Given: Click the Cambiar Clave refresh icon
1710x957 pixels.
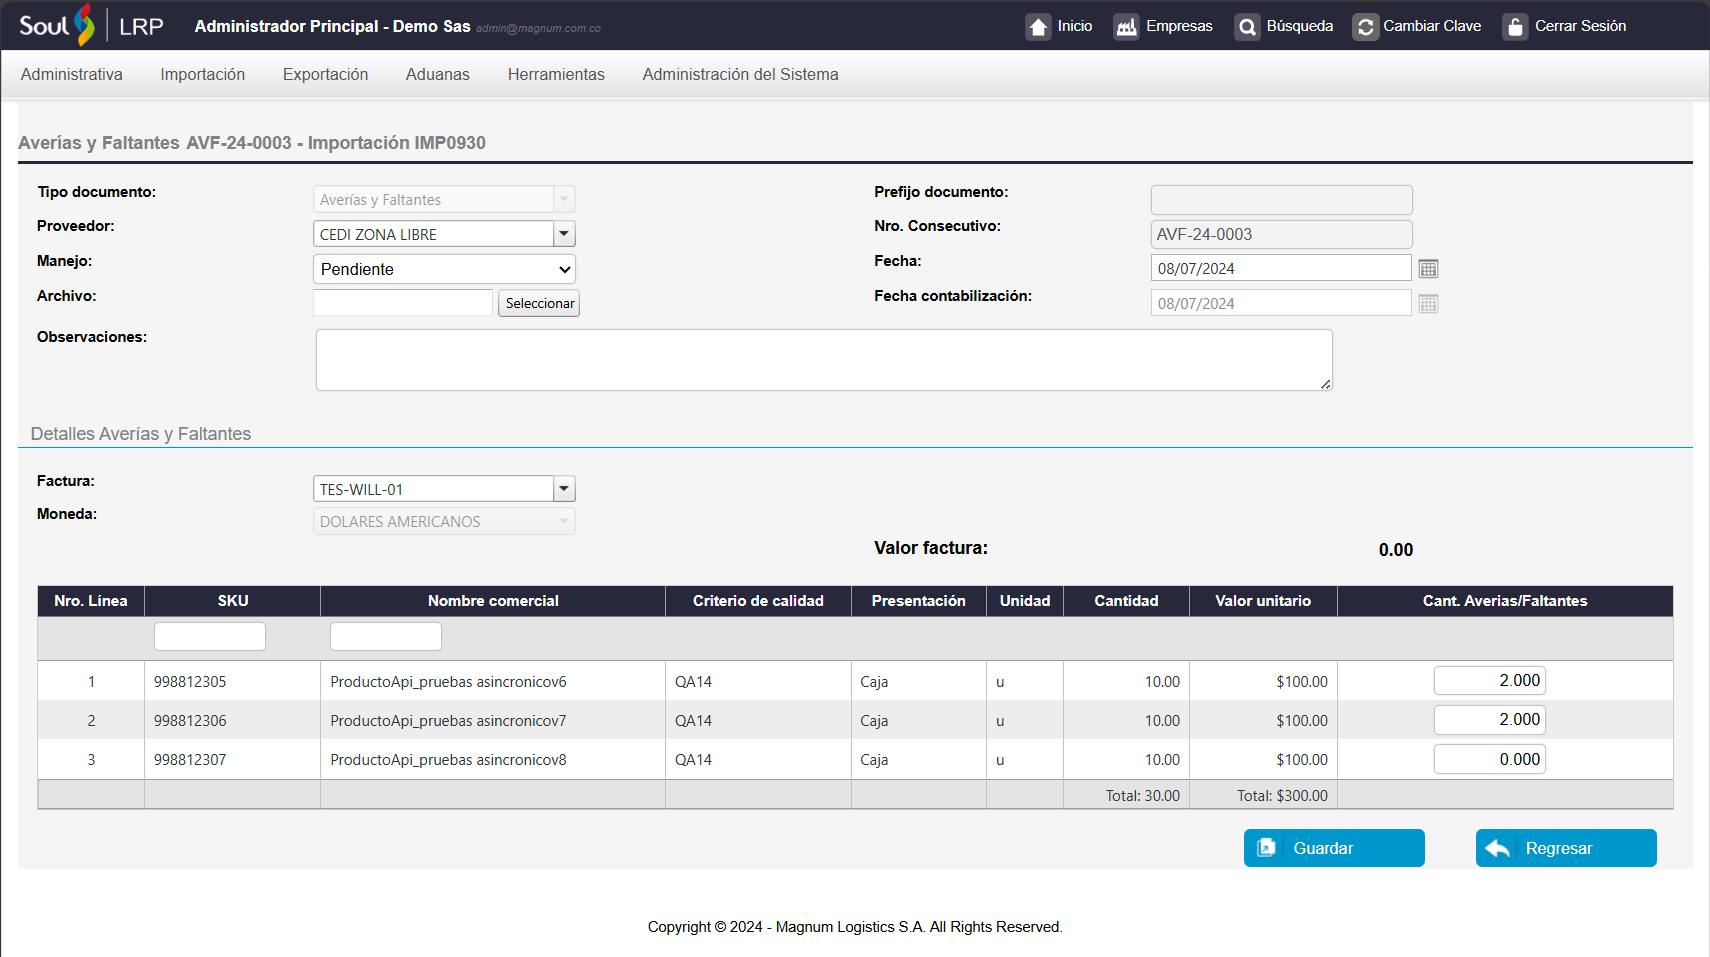Looking at the screenshot, I should tap(1365, 27).
